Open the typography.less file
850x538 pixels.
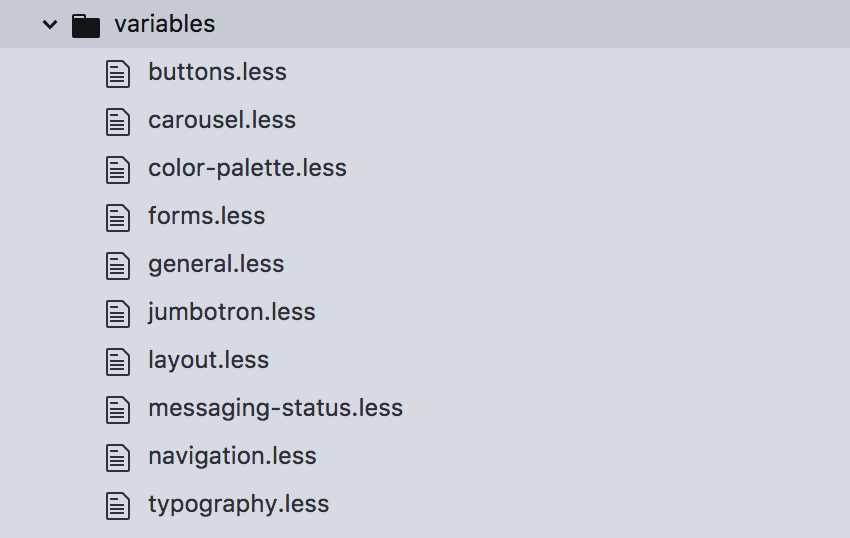click(x=238, y=504)
